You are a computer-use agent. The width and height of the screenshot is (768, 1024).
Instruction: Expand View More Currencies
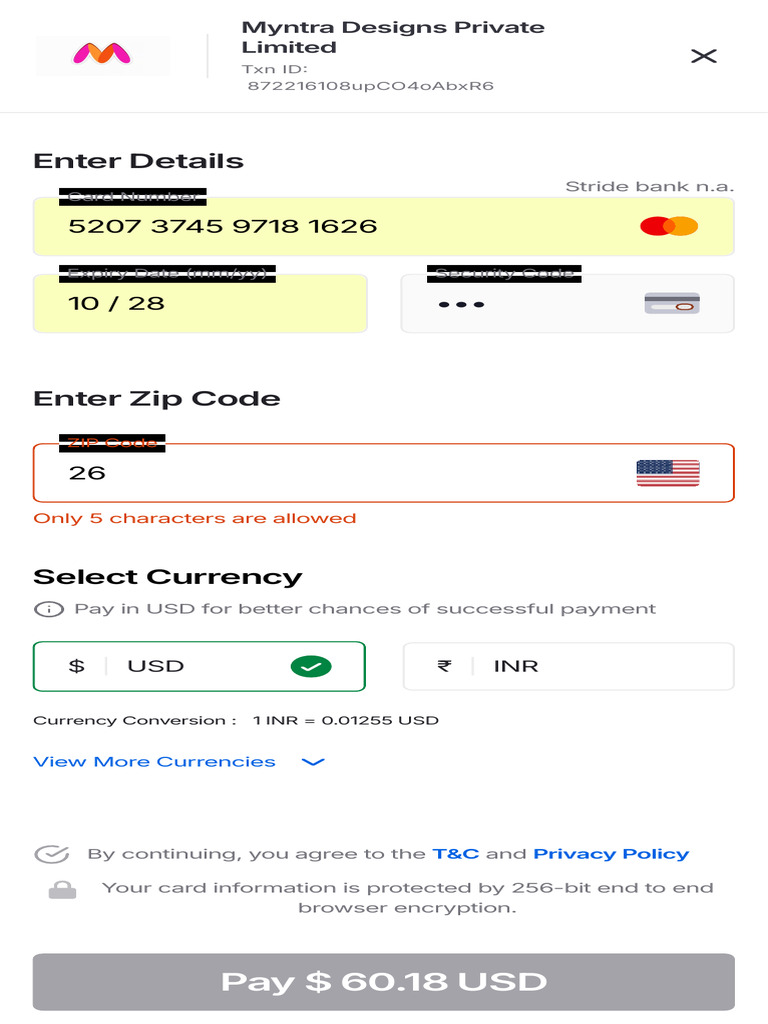(154, 762)
